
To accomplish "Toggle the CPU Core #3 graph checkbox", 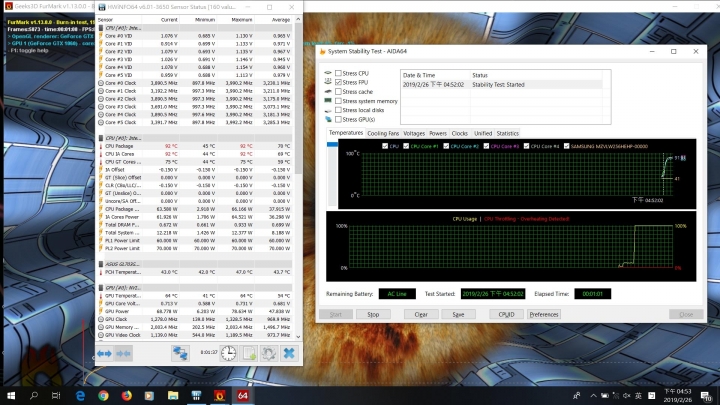I will click(x=486, y=146).
